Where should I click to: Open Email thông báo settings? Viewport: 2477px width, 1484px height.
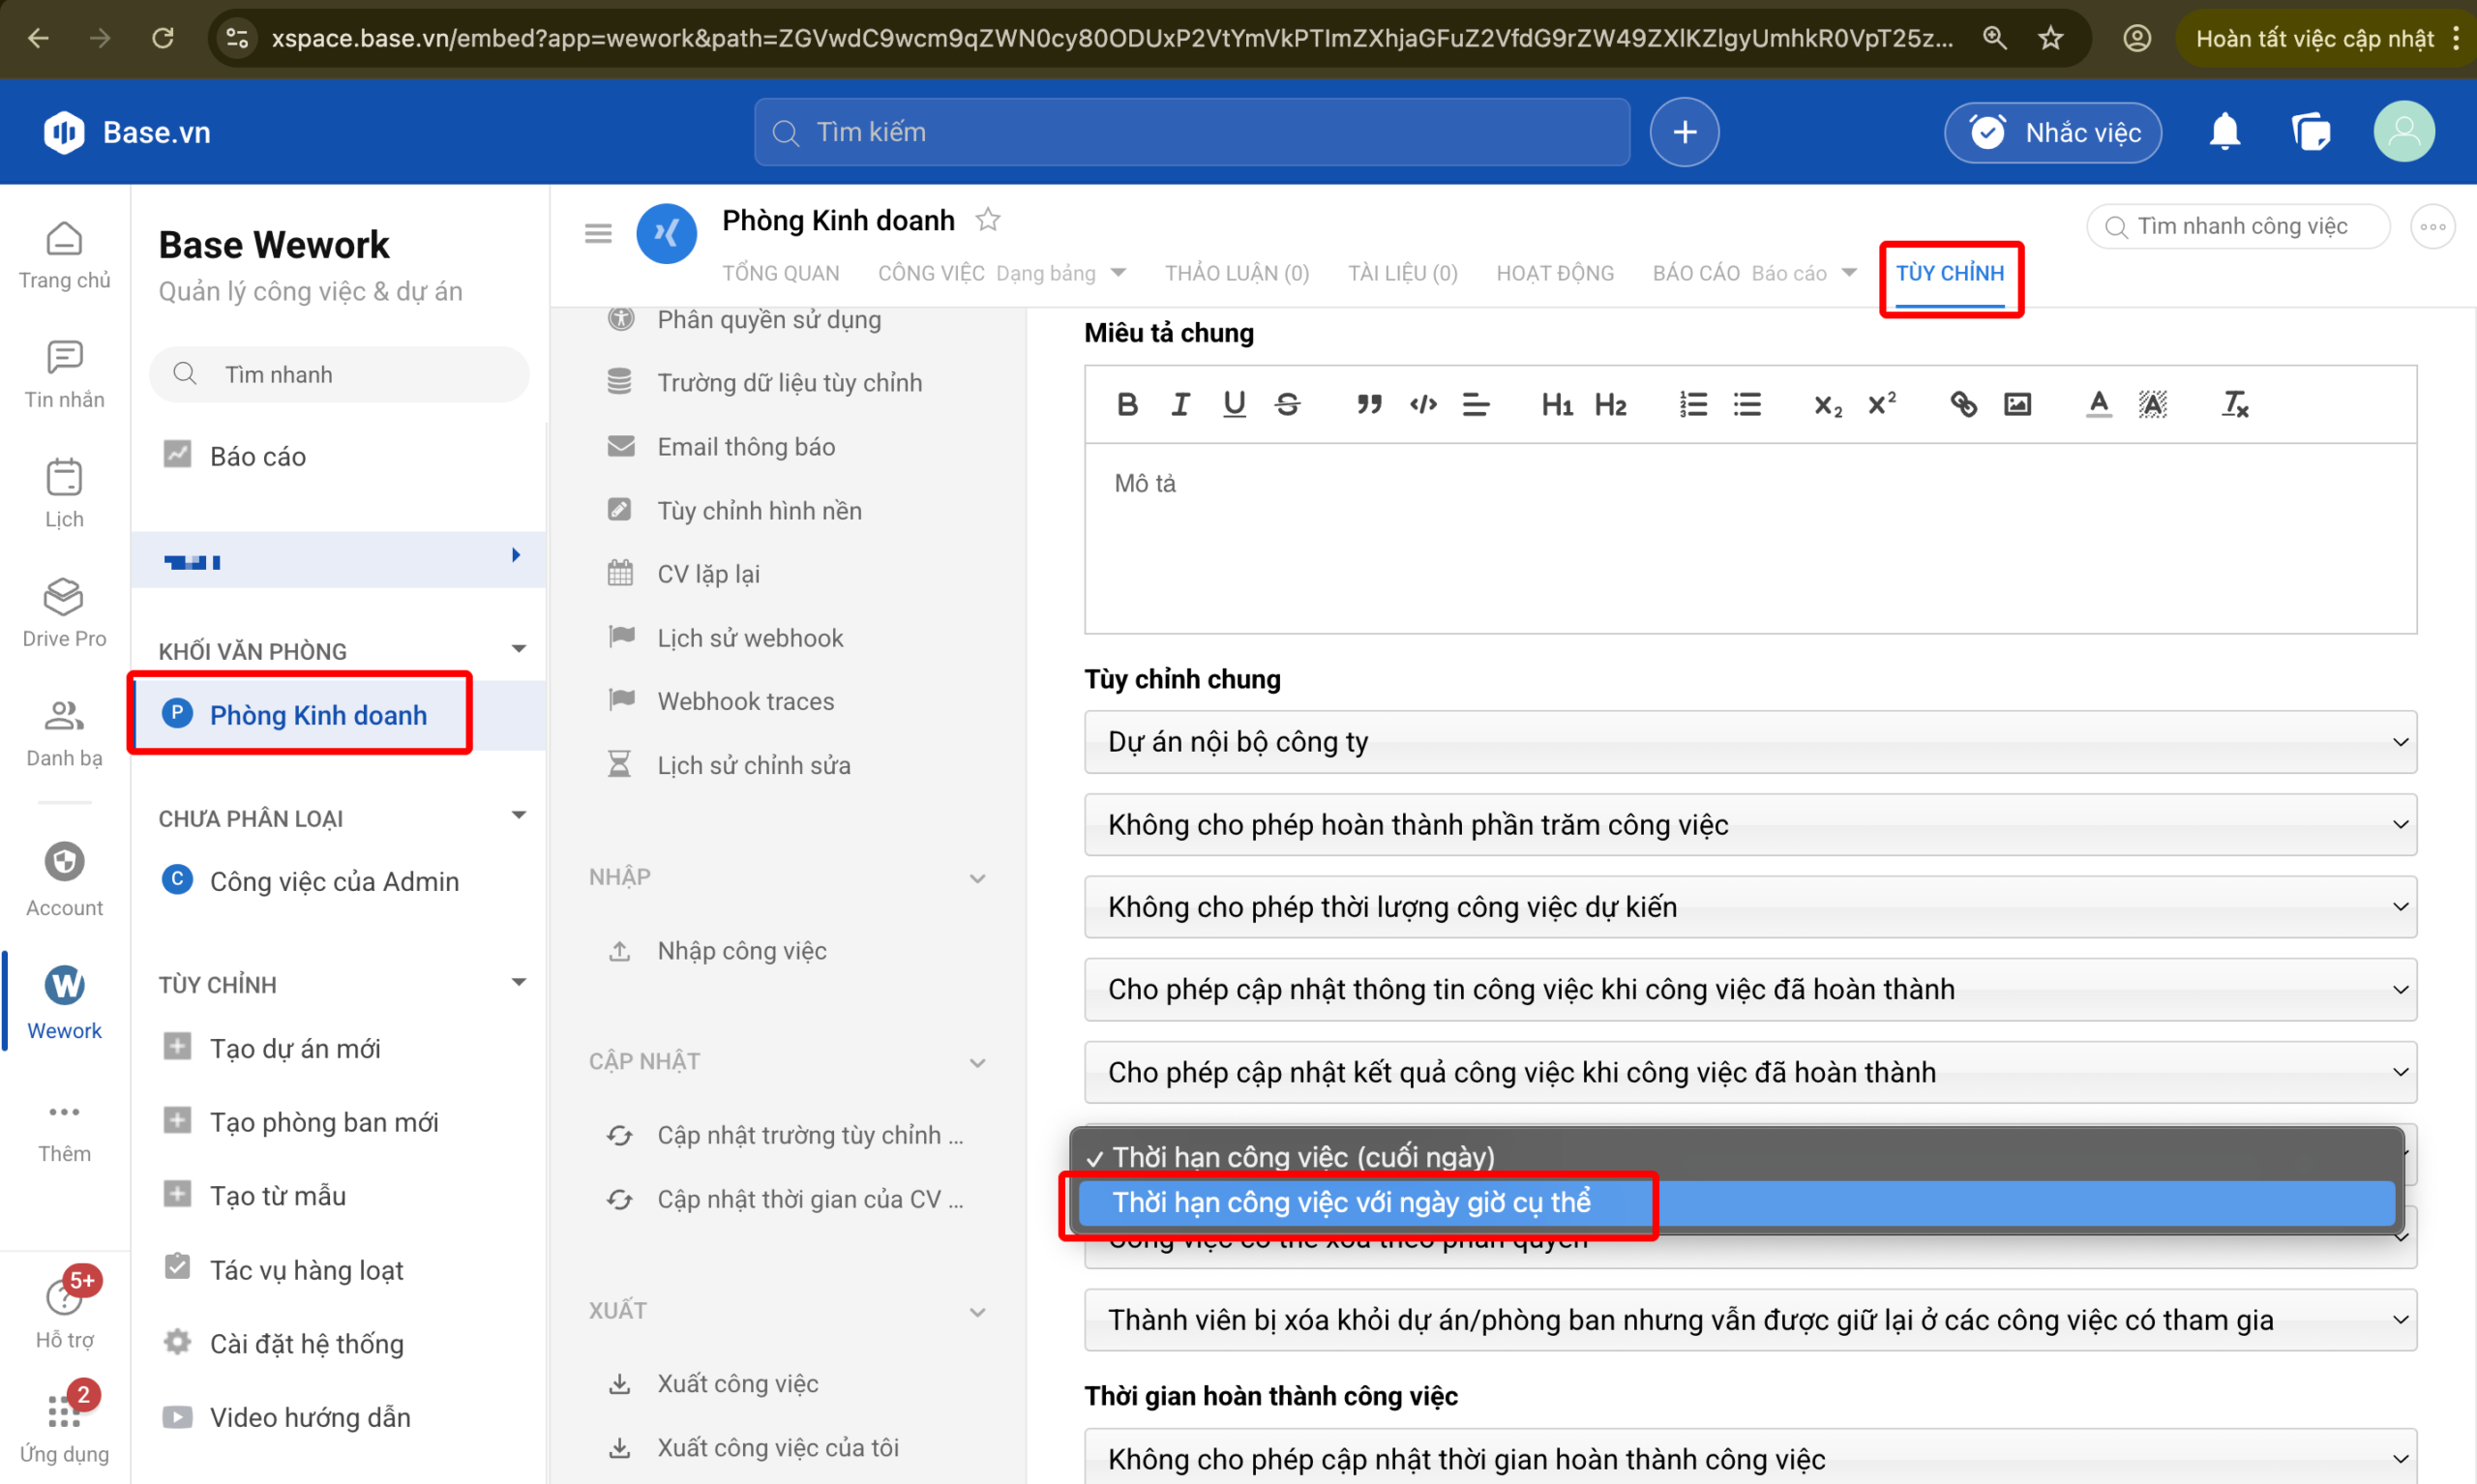pyautogui.click(x=746, y=447)
